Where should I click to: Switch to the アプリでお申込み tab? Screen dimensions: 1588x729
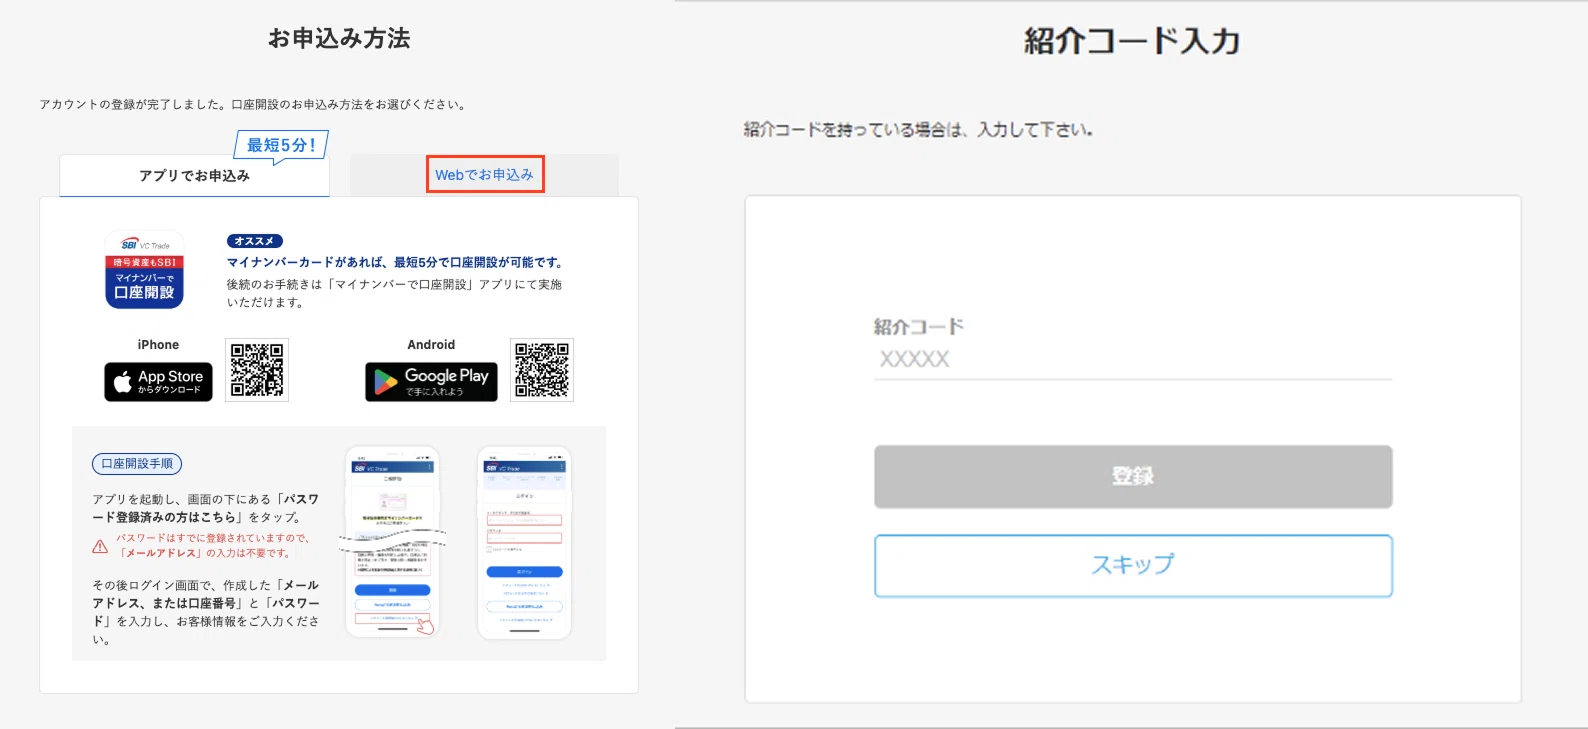pos(194,176)
